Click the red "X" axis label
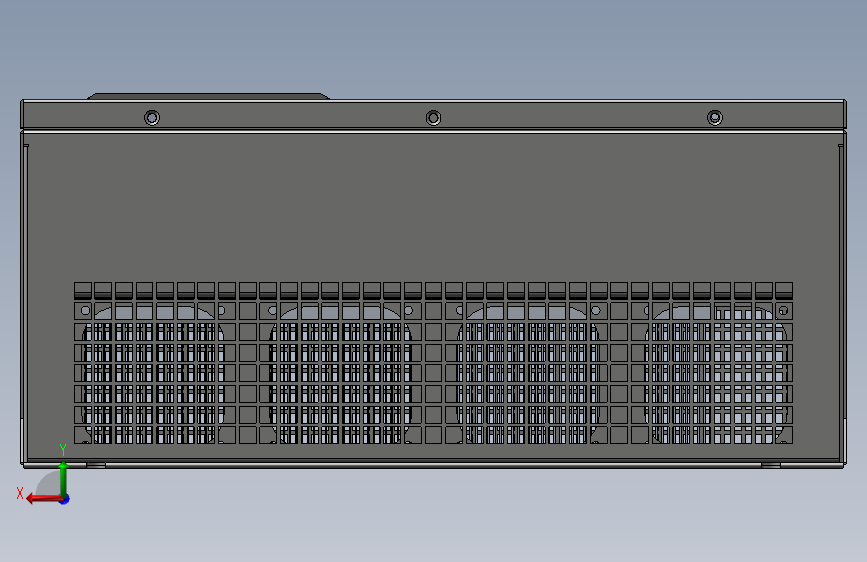867x562 pixels. [x=20, y=493]
